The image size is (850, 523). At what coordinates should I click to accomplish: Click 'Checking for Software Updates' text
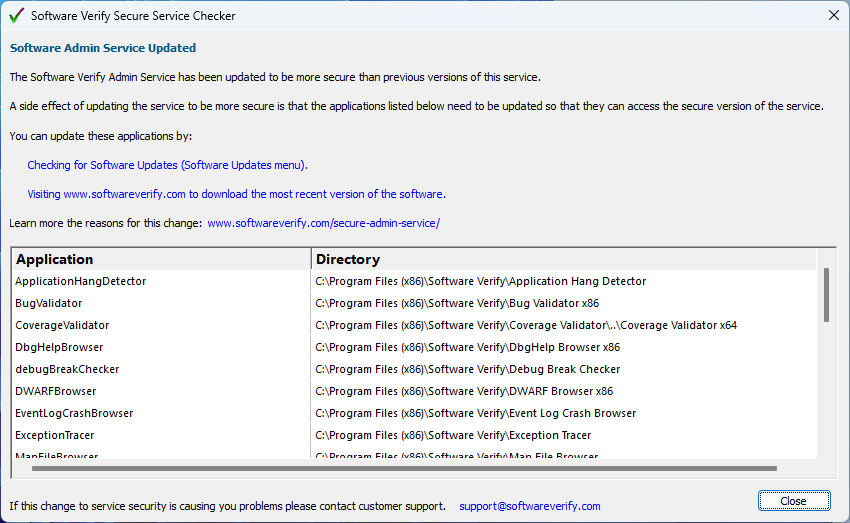point(168,165)
